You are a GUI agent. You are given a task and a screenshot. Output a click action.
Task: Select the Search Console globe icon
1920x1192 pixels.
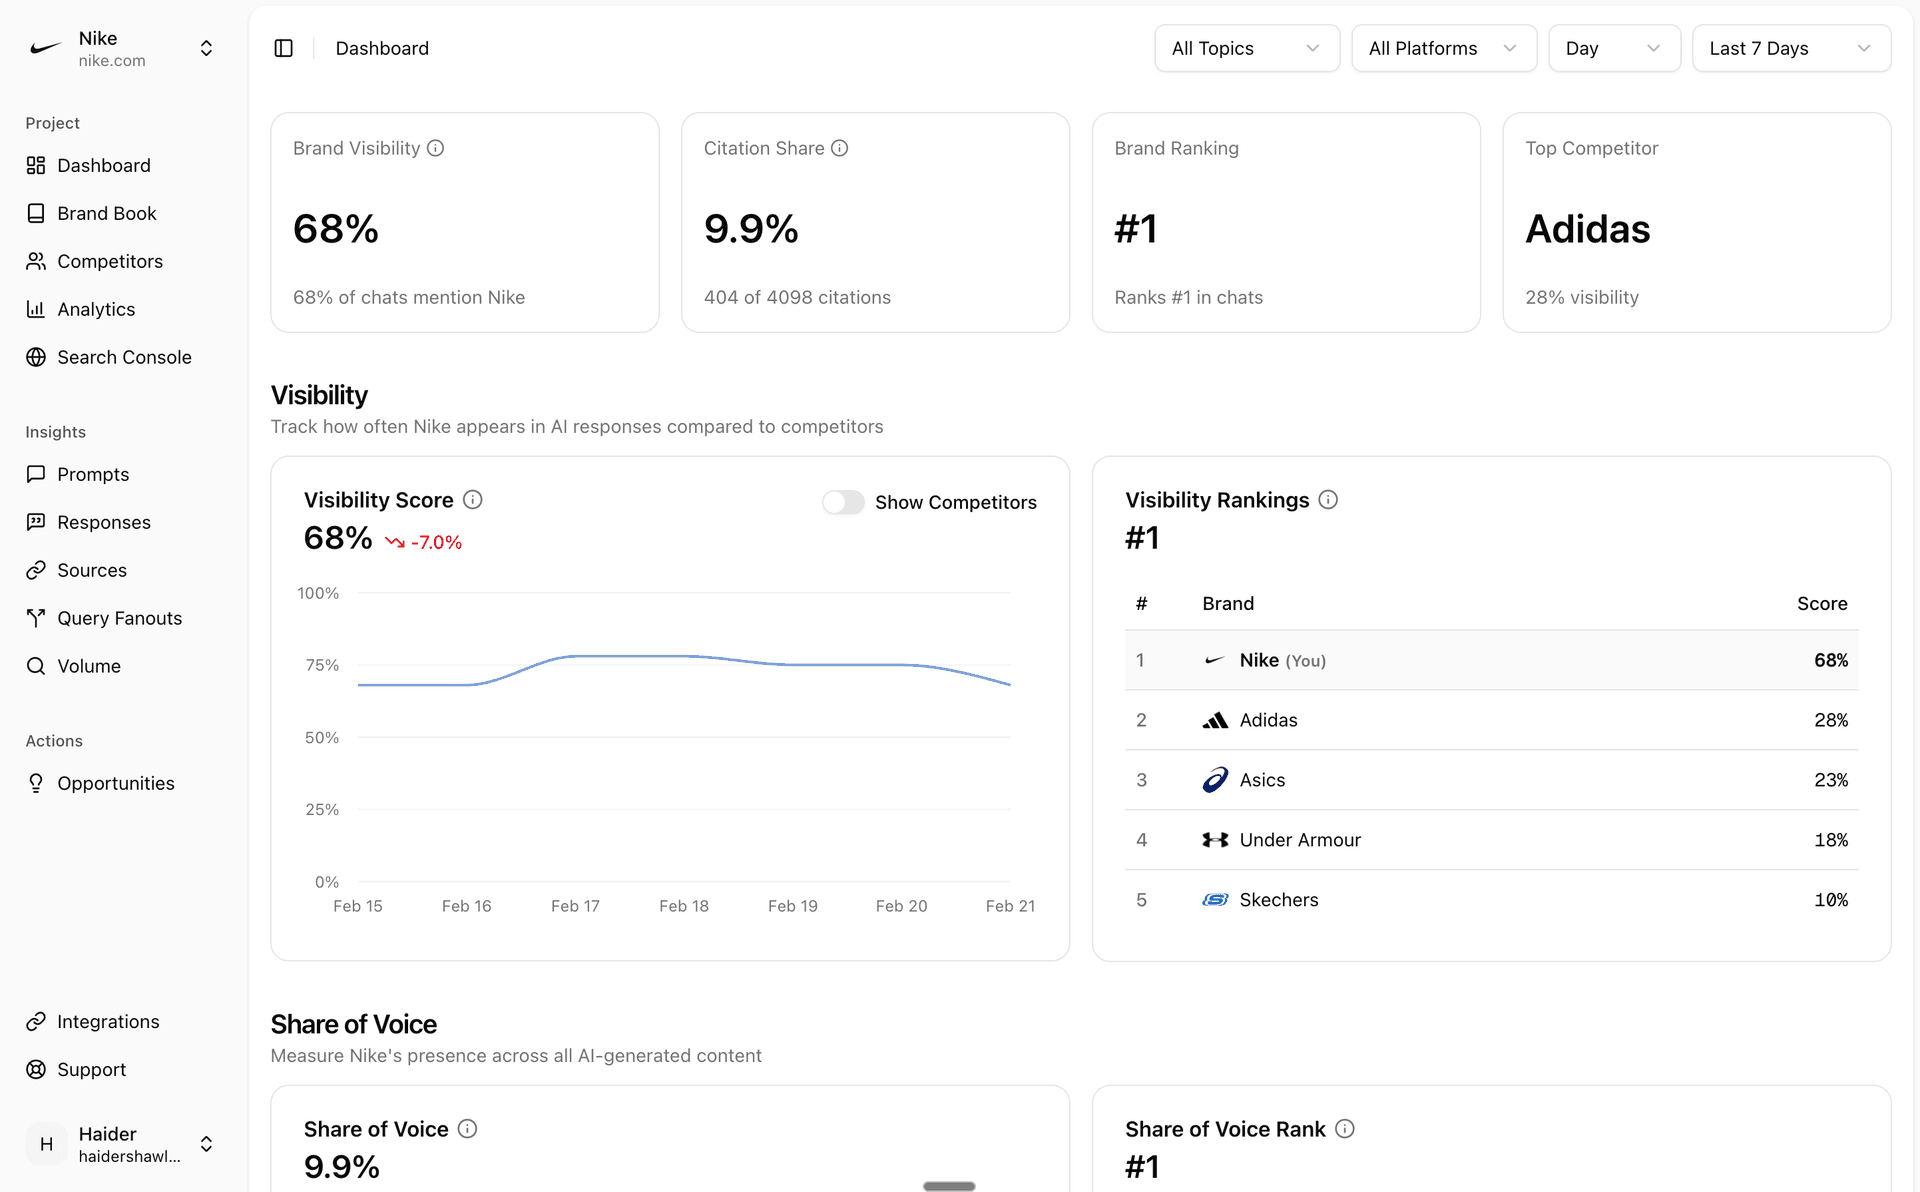36,357
